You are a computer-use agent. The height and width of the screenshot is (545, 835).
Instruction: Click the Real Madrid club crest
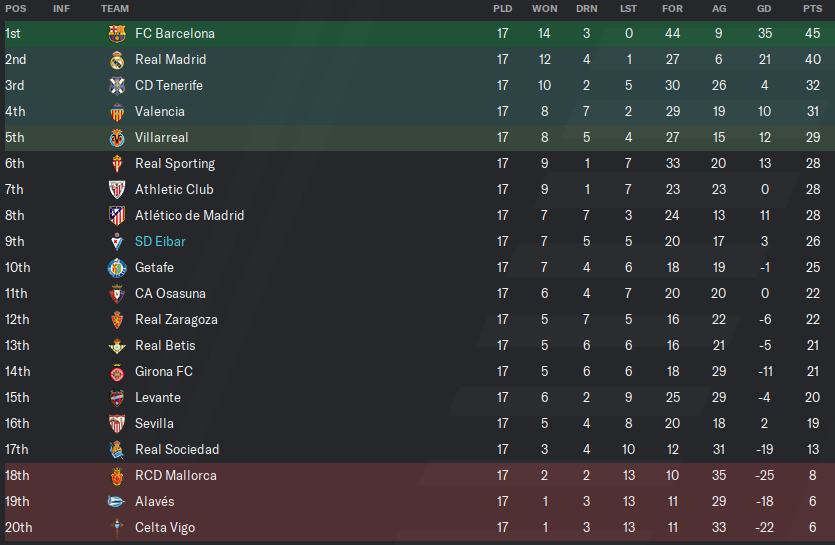pyautogui.click(x=117, y=60)
